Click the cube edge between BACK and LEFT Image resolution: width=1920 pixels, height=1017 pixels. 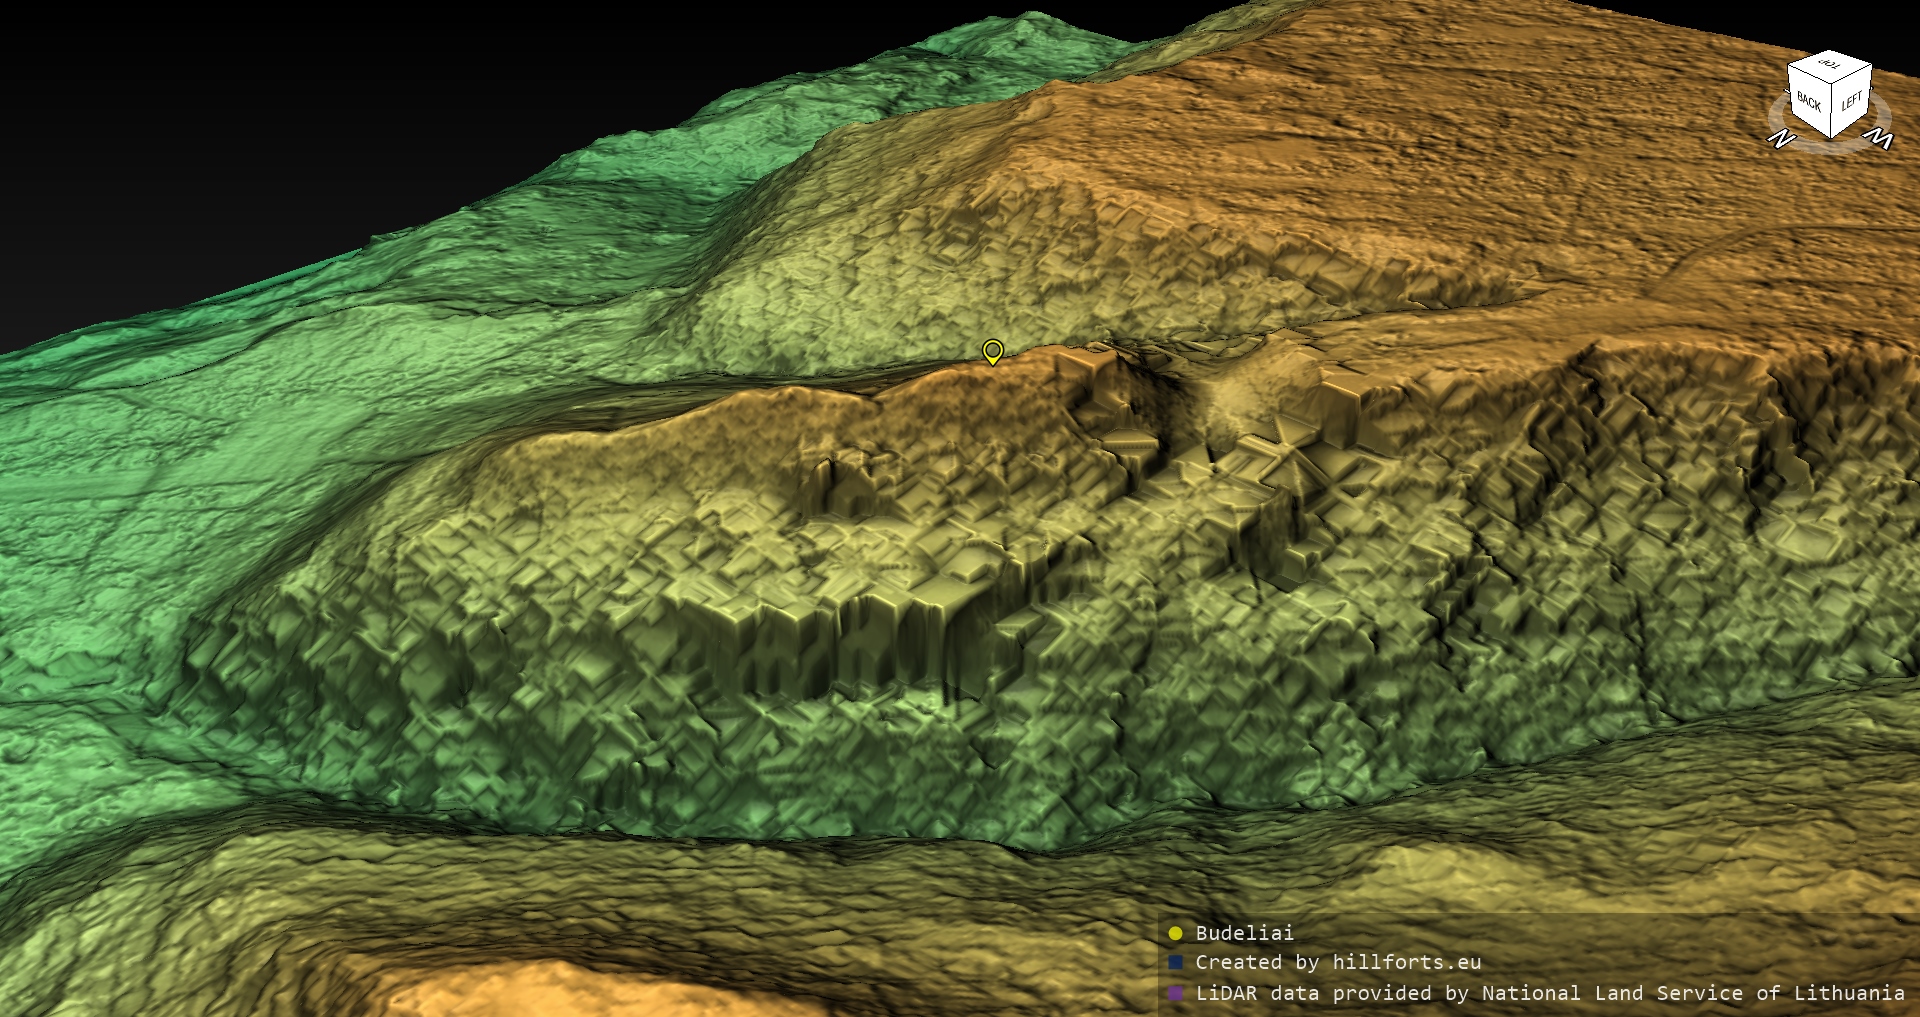(x=1831, y=110)
